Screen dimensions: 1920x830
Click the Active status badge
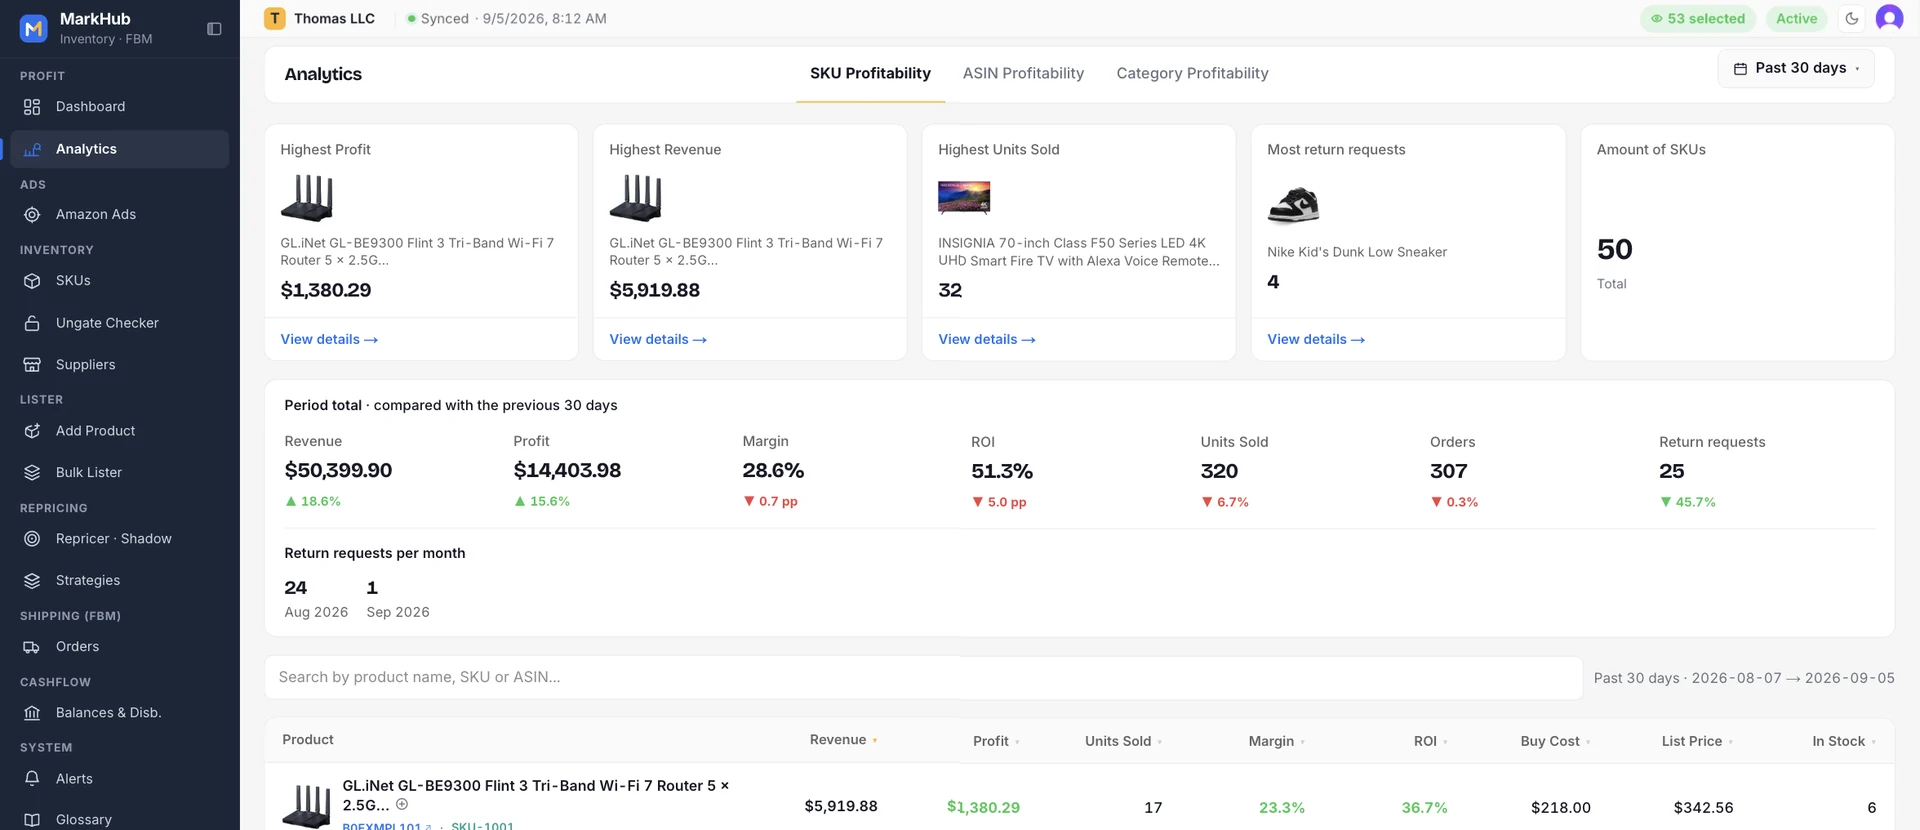pyautogui.click(x=1796, y=18)
